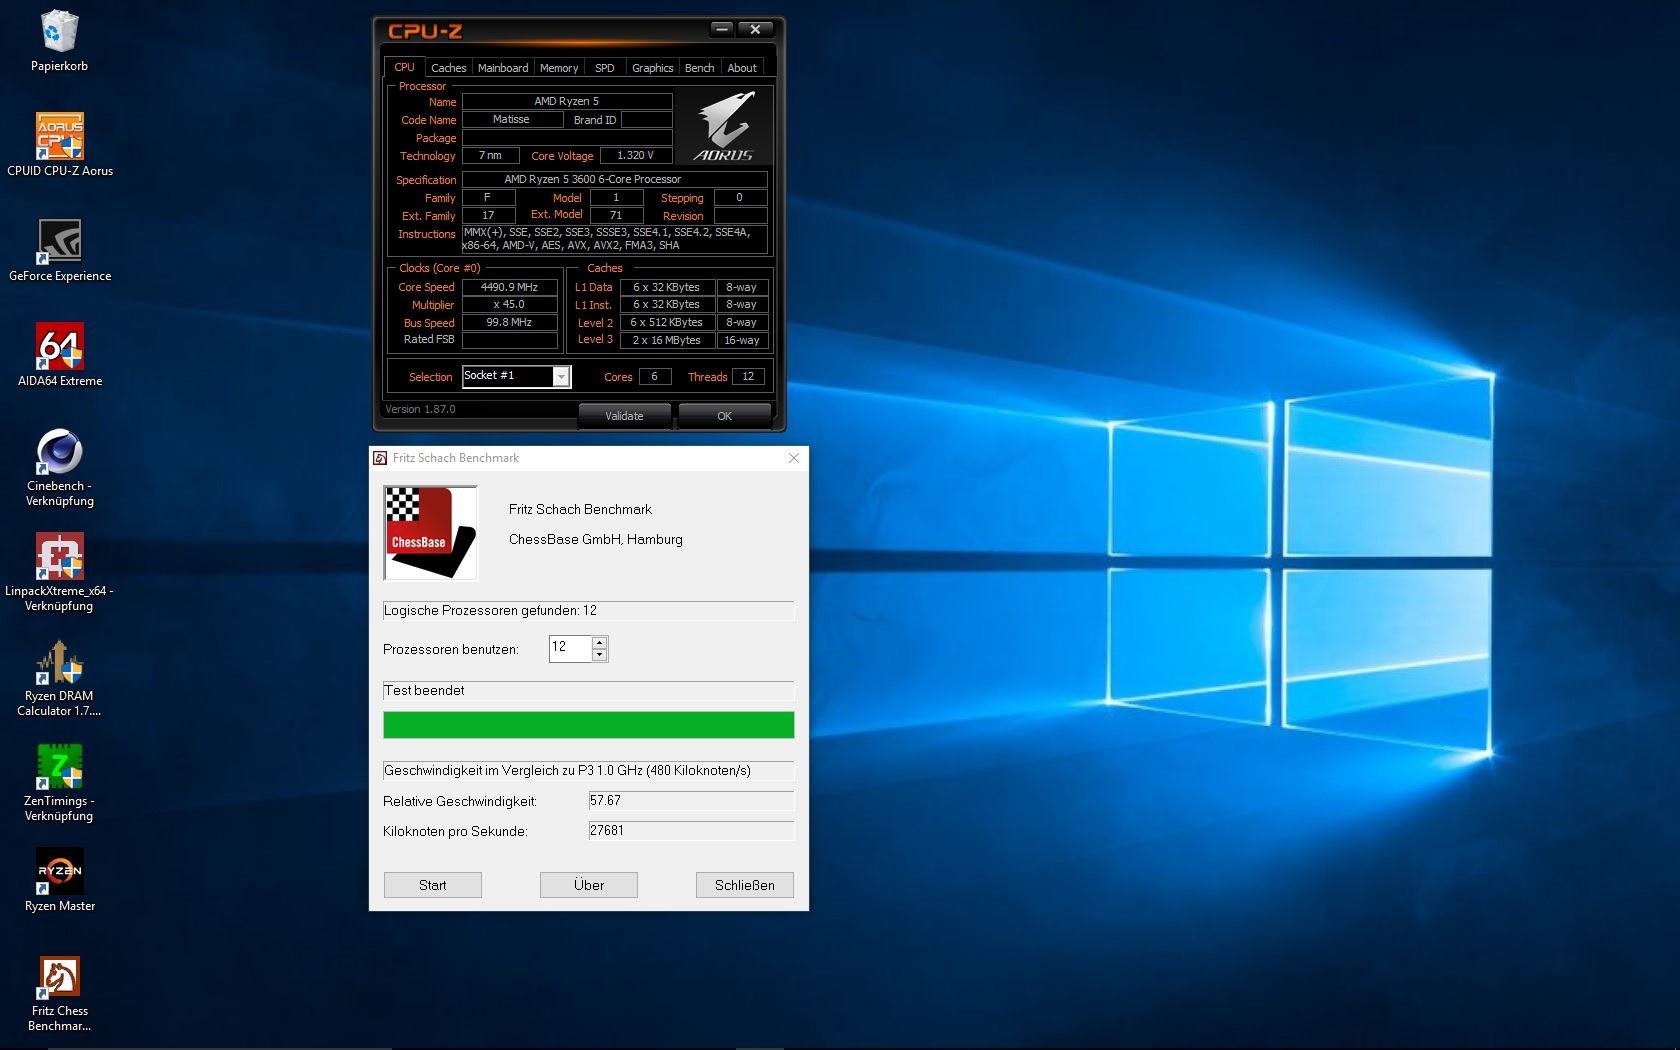The width and height of the screenshot is (1680, 1050).
Task: Click the Fritz Schach Benchmark title bar icon
Action: [380, 458]
